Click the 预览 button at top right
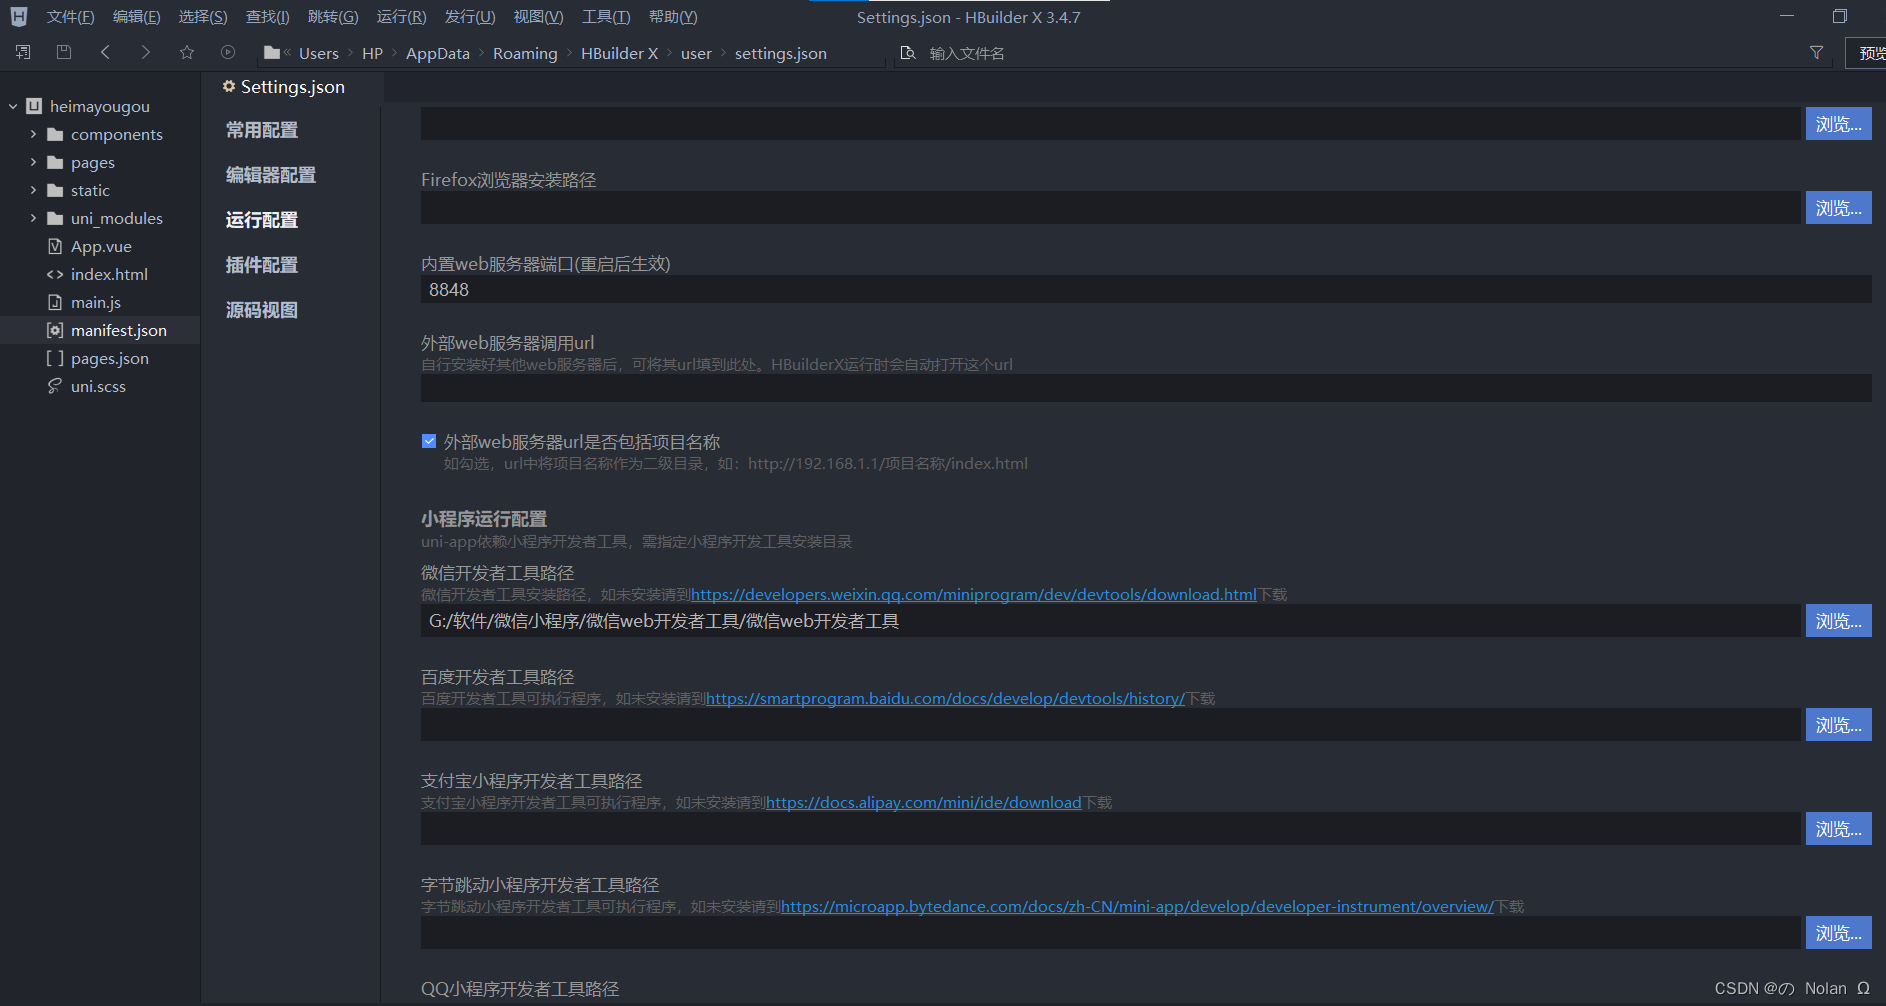The image size is (1886, 1006). (1871, 52)
